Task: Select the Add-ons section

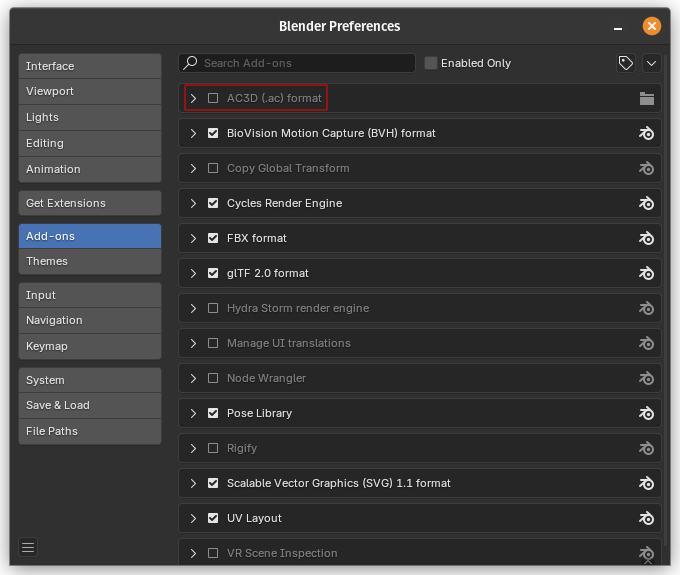Action: 90,236
